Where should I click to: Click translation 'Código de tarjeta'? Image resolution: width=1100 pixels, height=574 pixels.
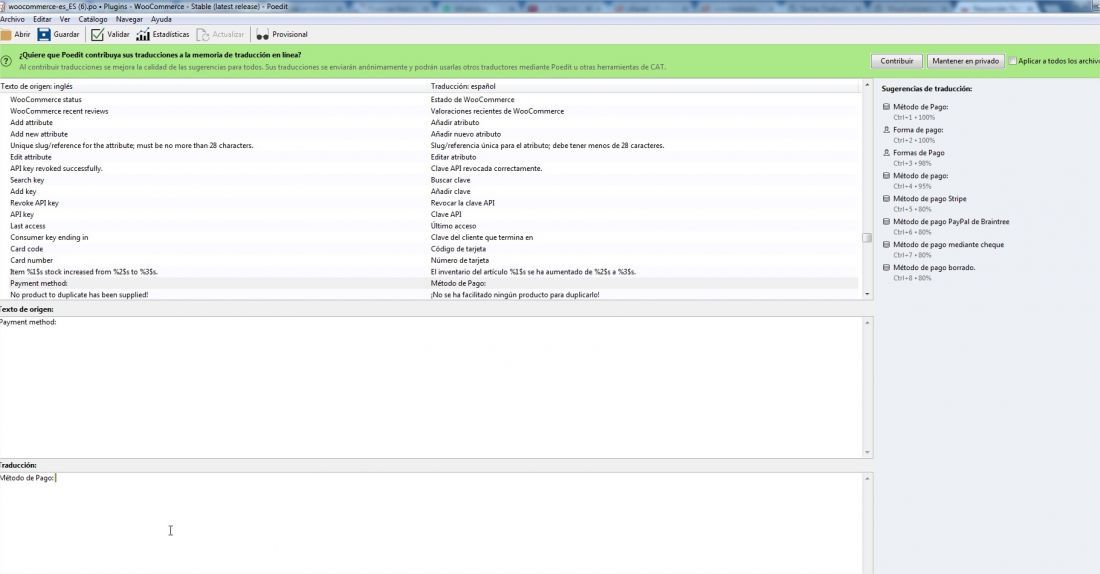tap(458, 249)
